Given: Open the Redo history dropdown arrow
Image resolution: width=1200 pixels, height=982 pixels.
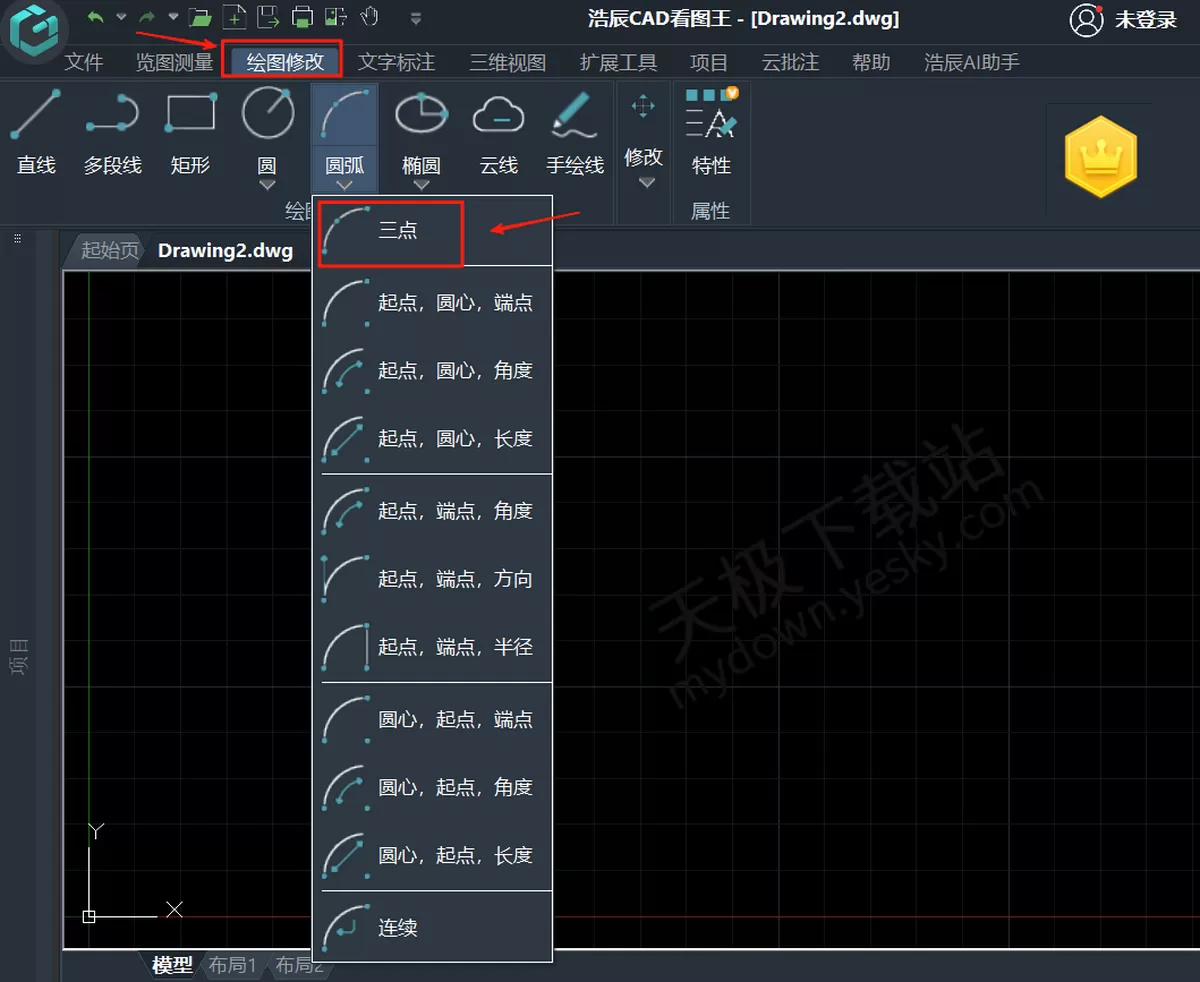Looking at the screenshot, I should pyautogui.click(x=173, y=17).
